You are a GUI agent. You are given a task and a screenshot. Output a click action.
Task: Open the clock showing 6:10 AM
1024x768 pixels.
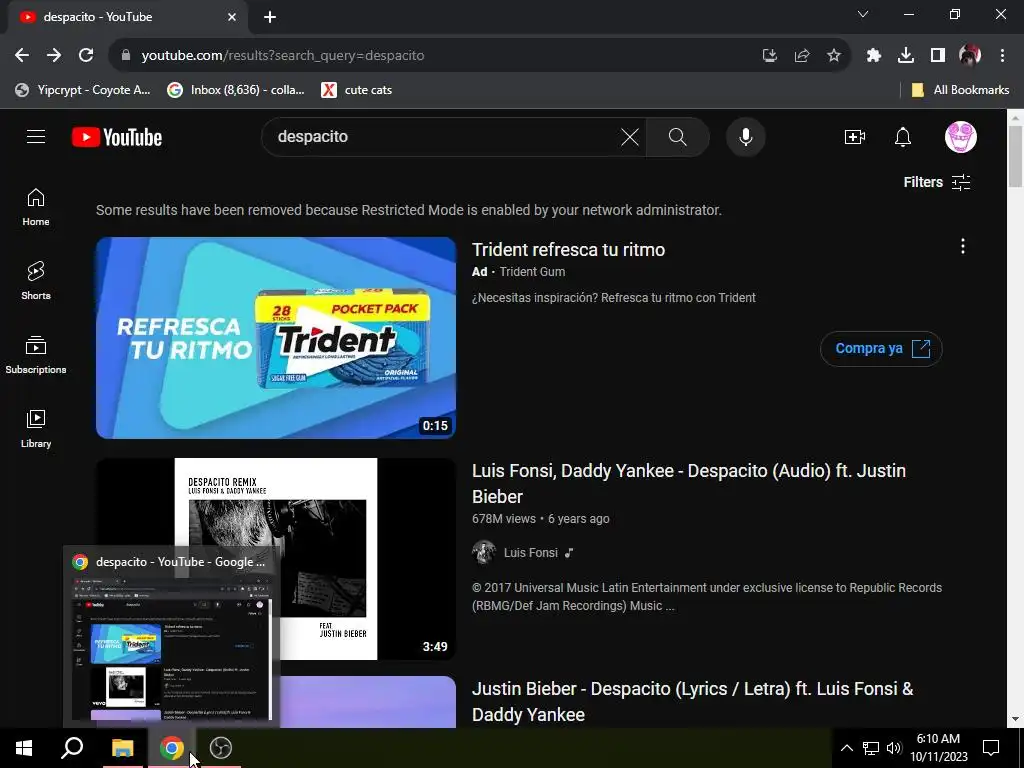click(x=938, y=748)
